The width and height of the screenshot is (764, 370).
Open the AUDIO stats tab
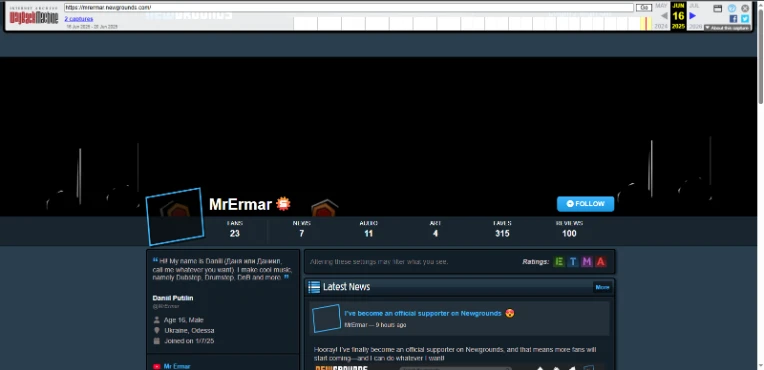point(368,229)
